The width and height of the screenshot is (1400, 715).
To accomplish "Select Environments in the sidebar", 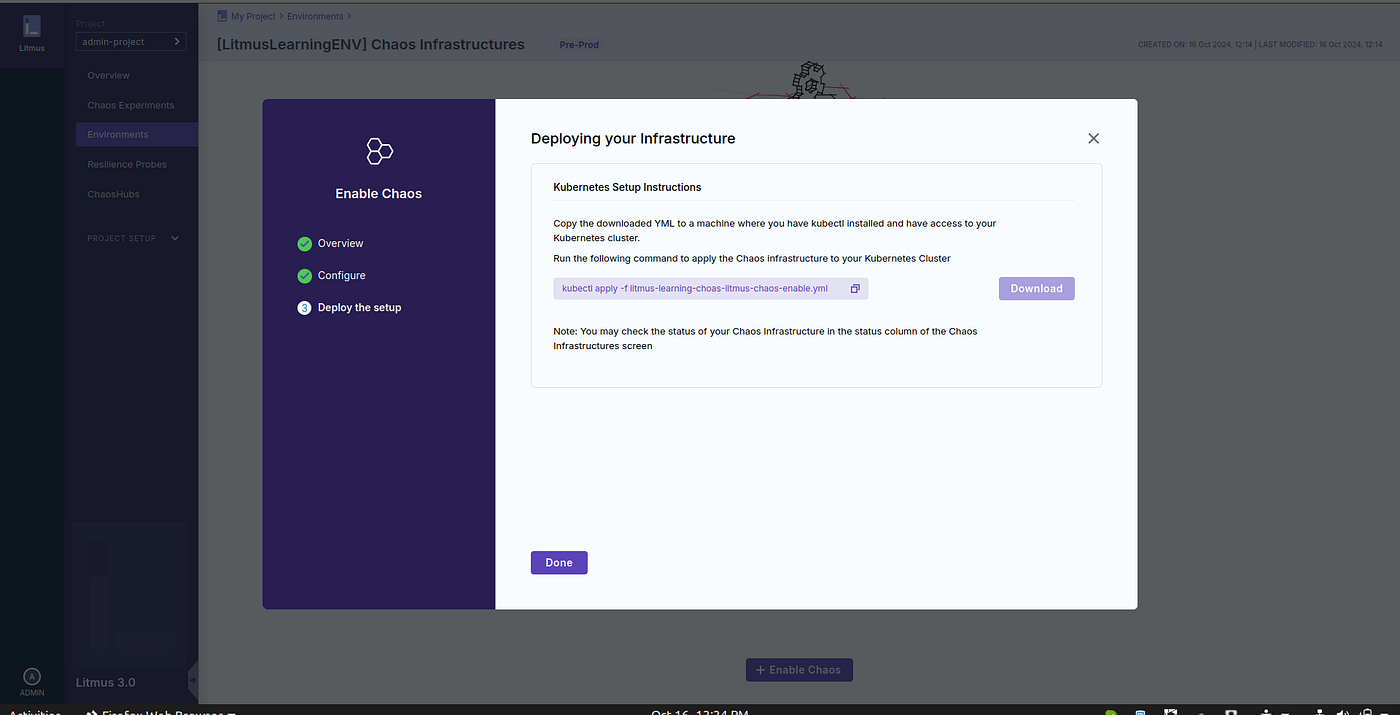I will tap(137, 134).
